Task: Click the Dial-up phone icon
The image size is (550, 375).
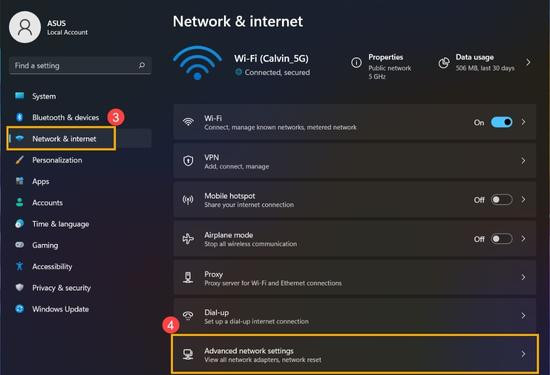Action: pyautogui.click(x=188, y=315)
